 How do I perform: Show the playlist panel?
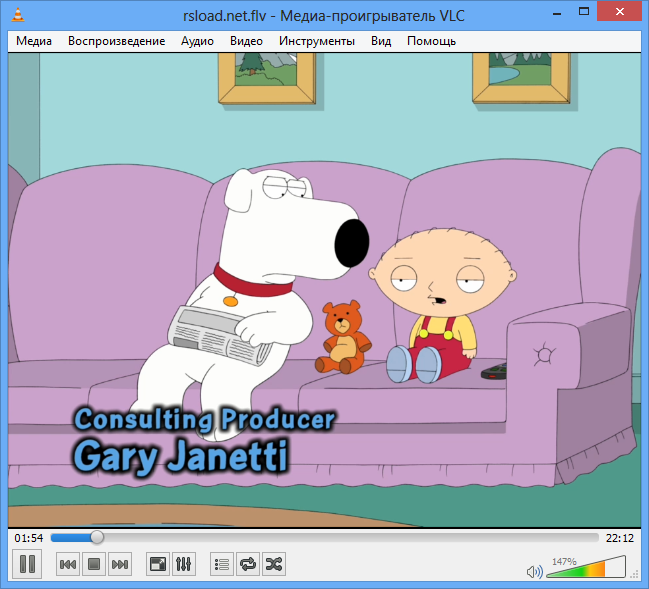(x=222, y=564)
